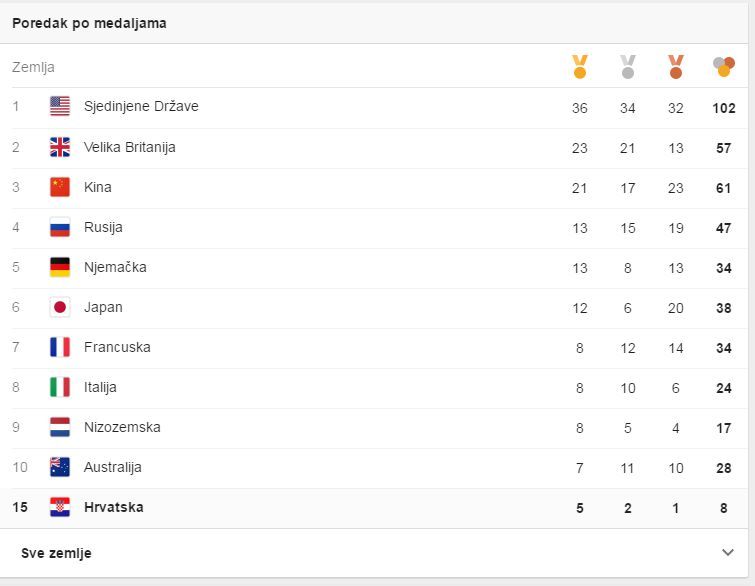Click the bronze medal column icon
This screenshot has height=586, width=755.
pyautogui.click(x=675, y=67)
